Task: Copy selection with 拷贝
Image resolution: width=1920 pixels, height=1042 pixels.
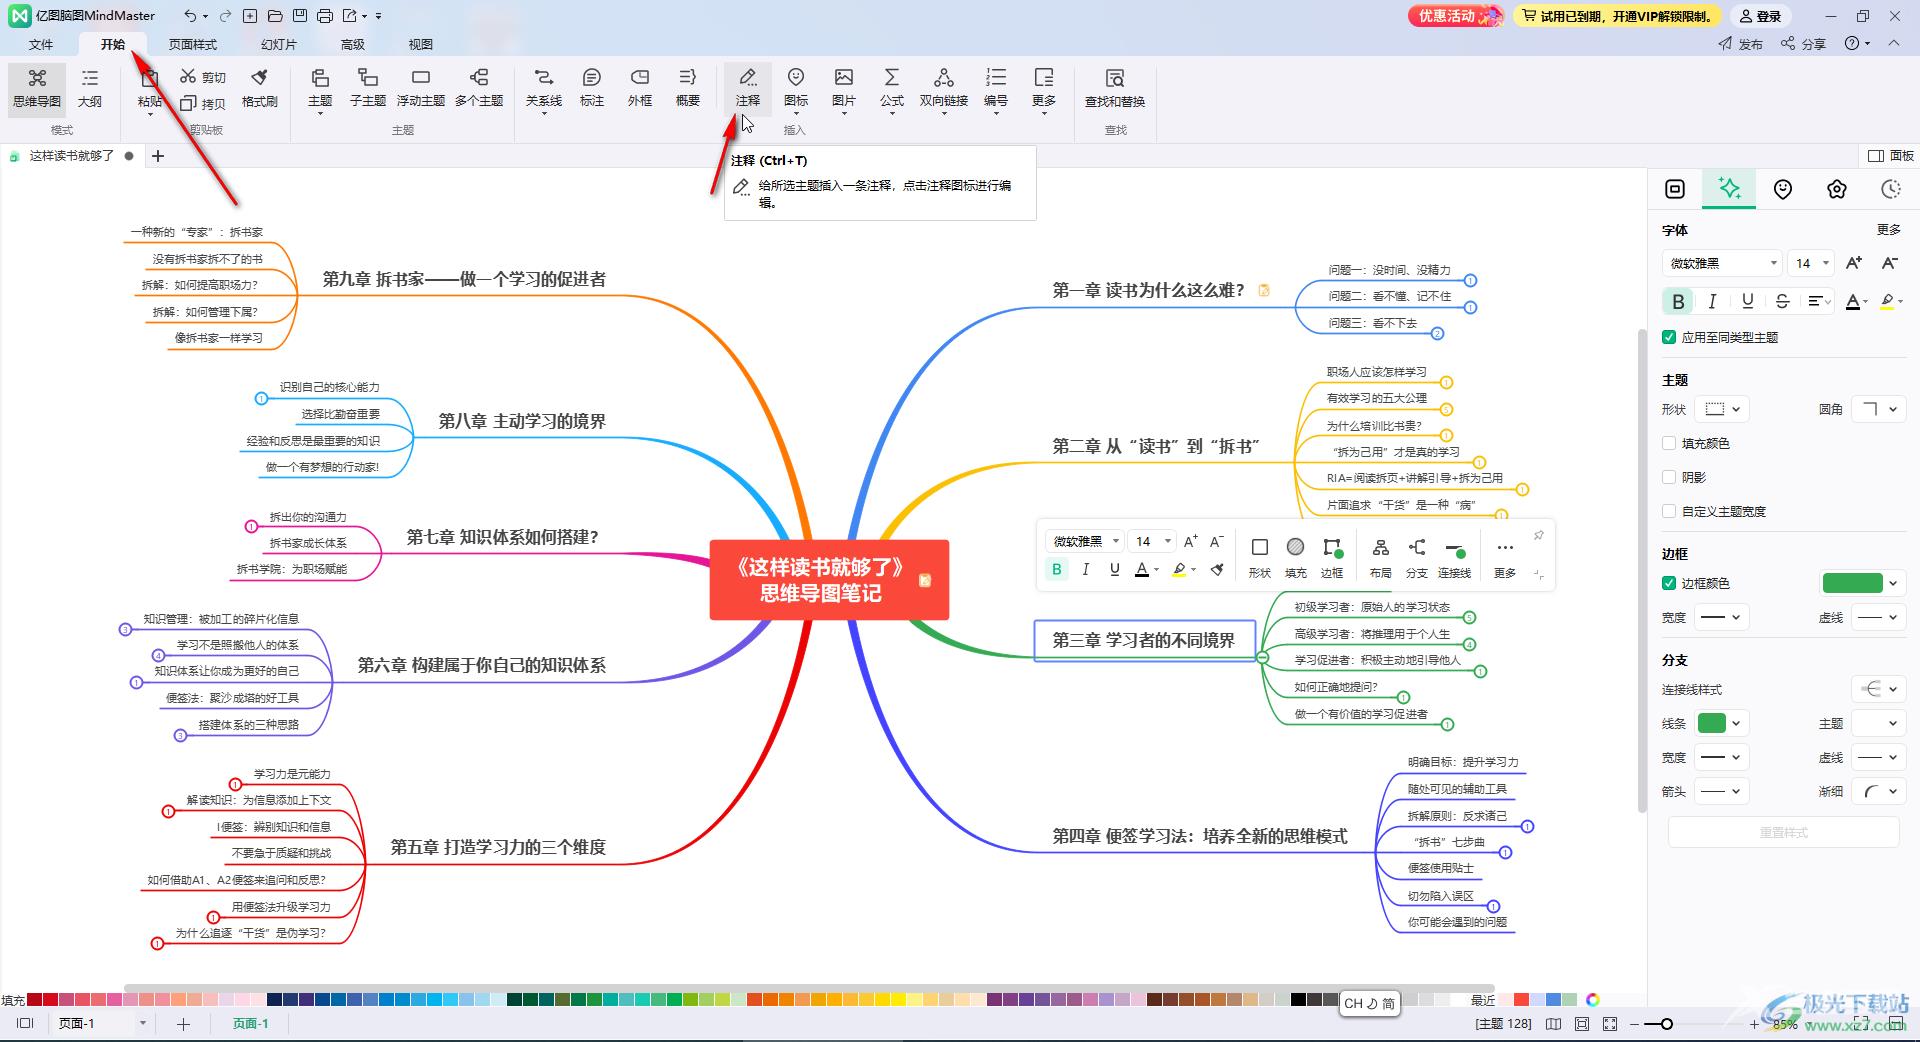Action: point(203,103)
